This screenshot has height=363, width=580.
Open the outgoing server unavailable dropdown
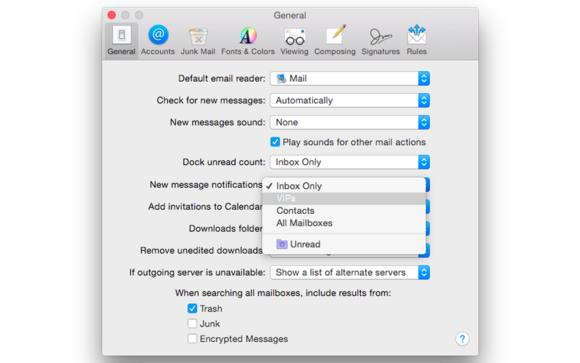(350, 273)
